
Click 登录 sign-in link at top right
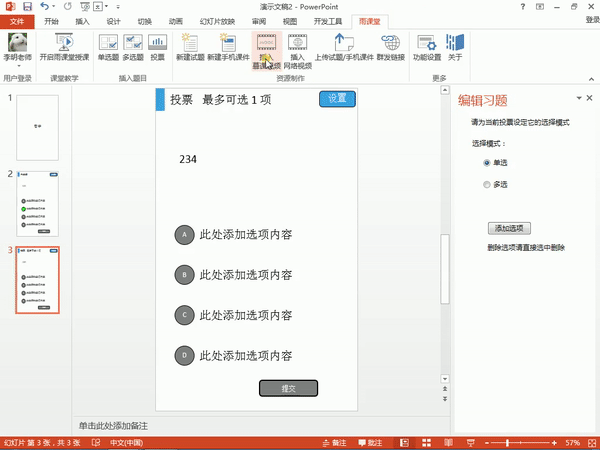pyautogui.click(x=593, y=20)
